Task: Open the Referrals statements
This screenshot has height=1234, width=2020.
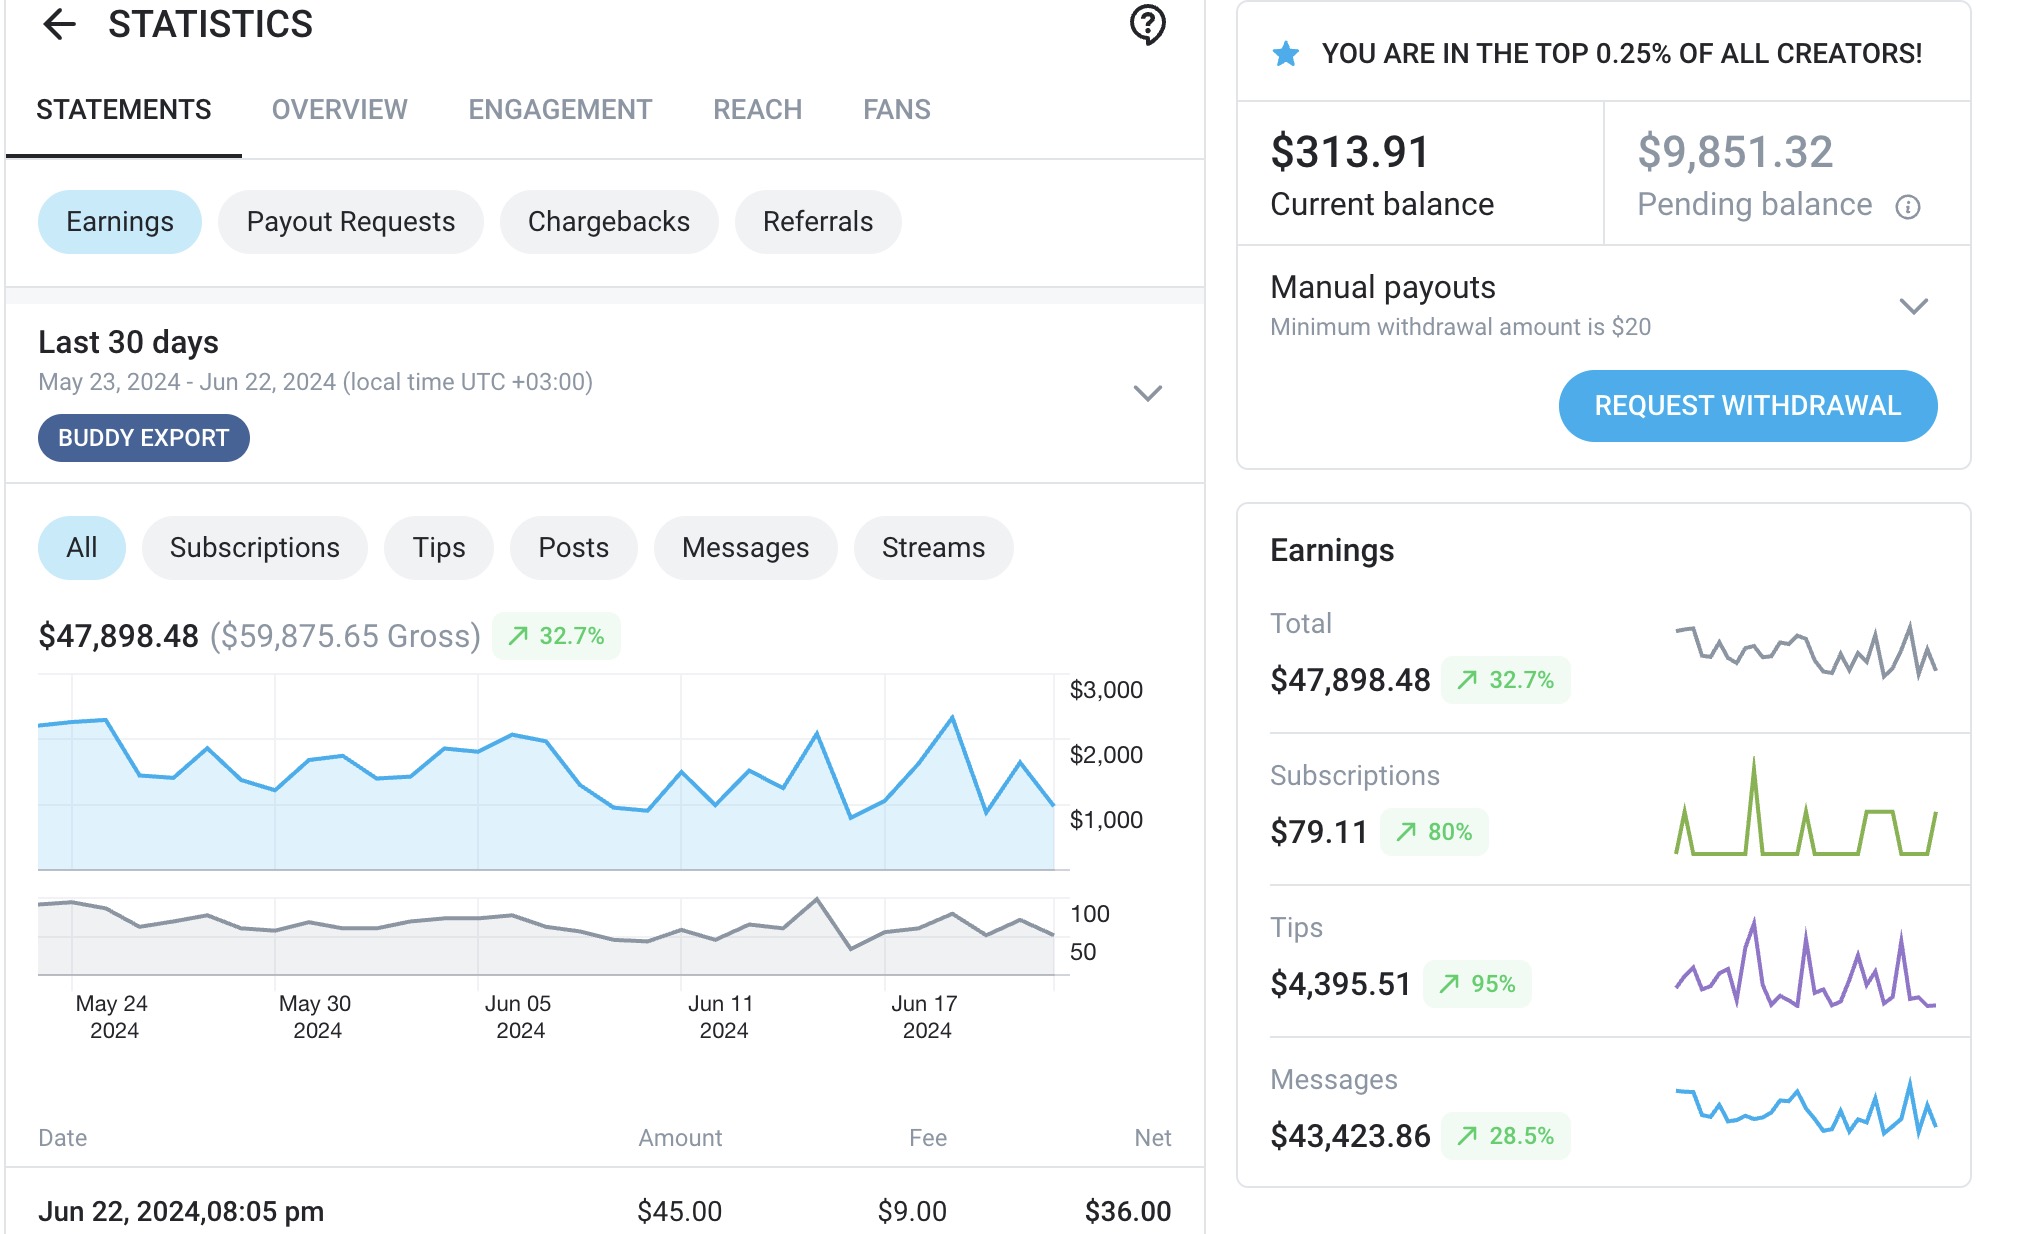Action: click(x=817, y=221)
